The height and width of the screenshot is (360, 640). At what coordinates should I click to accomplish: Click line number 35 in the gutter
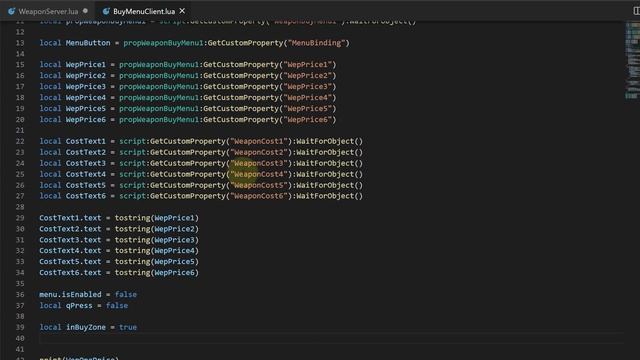20,284
